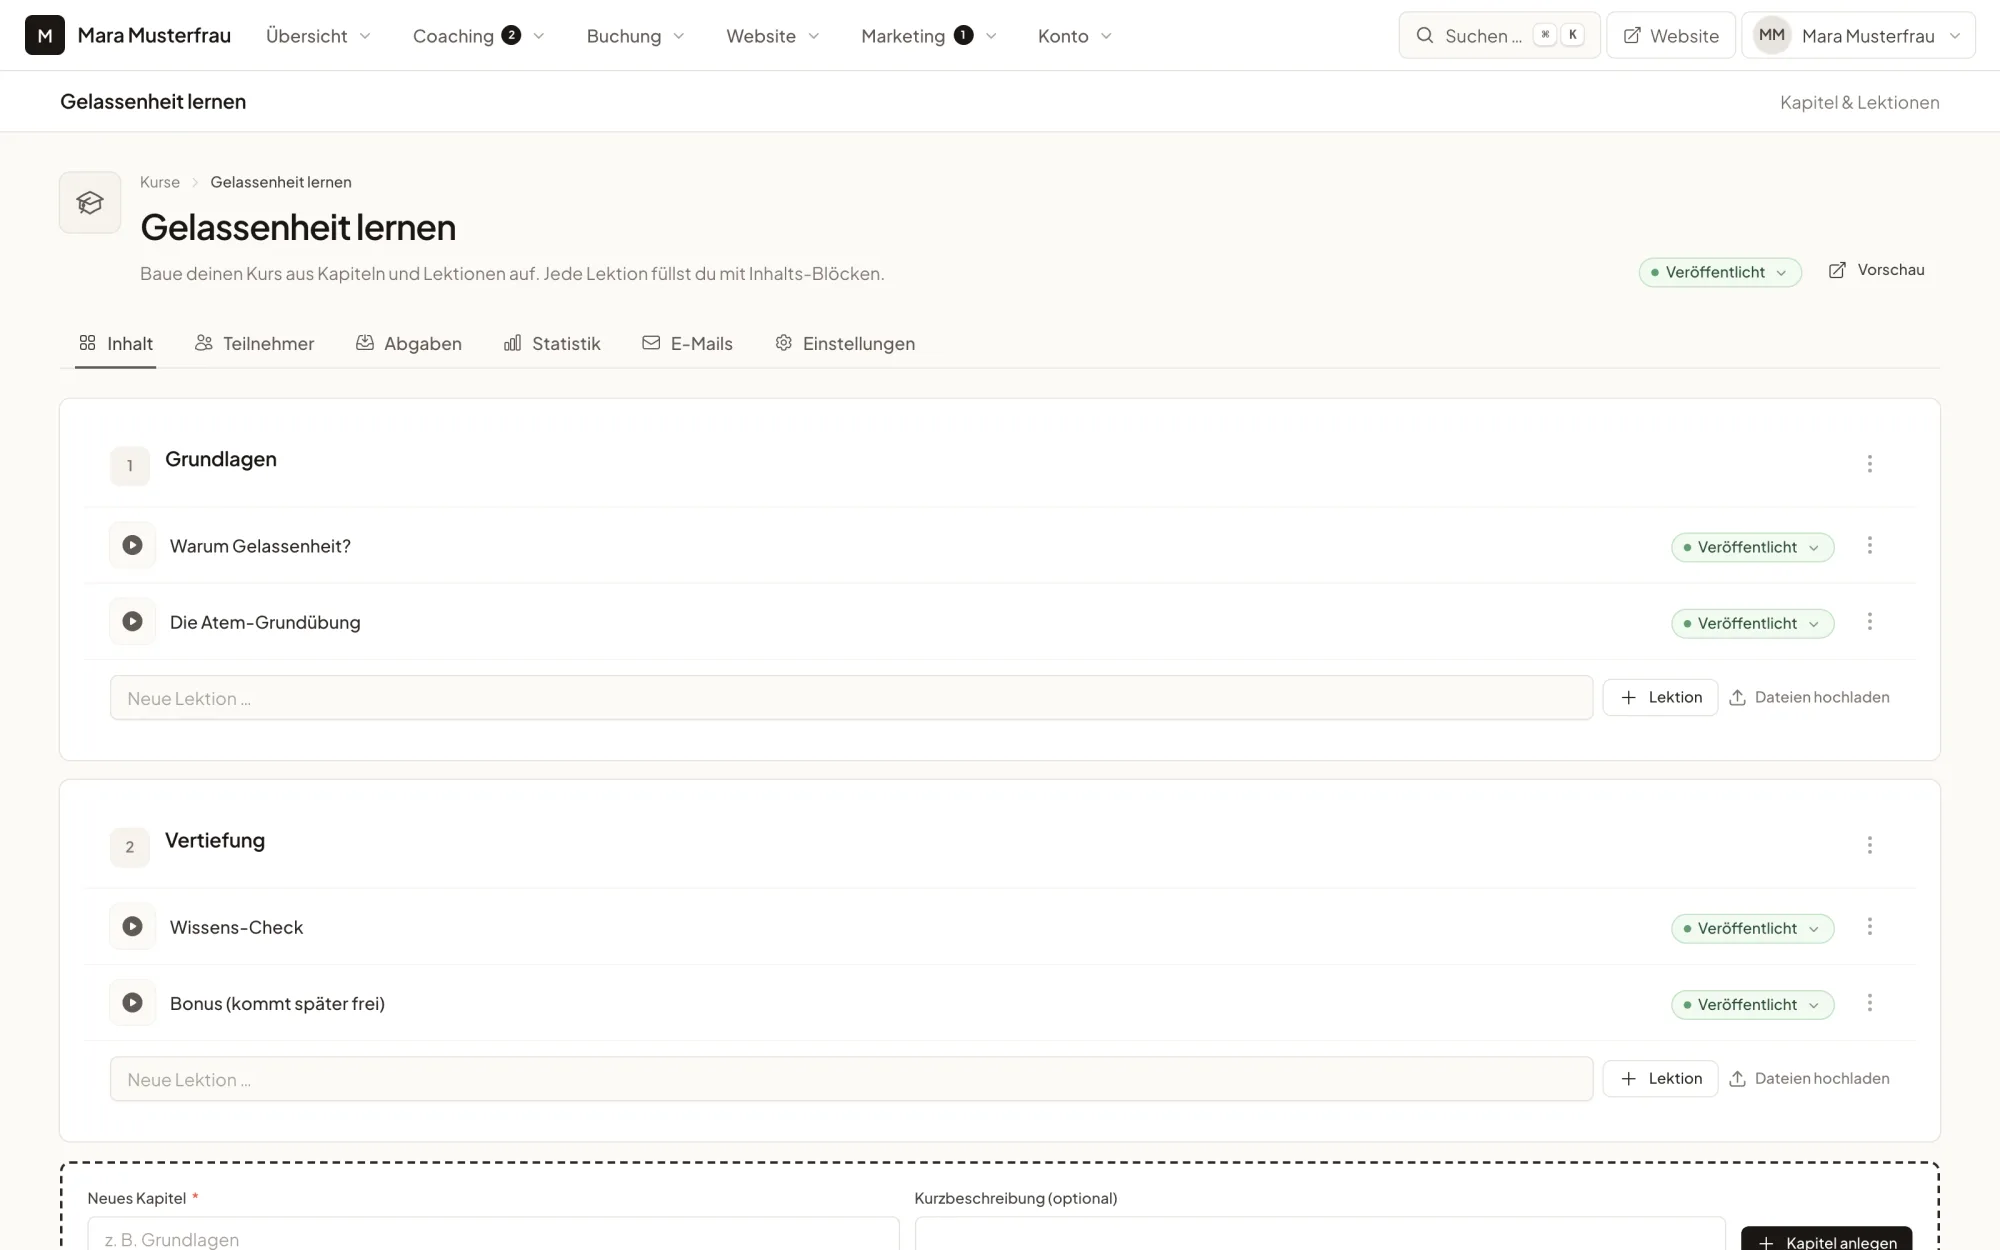Open three-dot menu for Die Atem-Grundübung
Screen dimensions: 2000x1250
pyautogui.click(x=1869, y=622)
